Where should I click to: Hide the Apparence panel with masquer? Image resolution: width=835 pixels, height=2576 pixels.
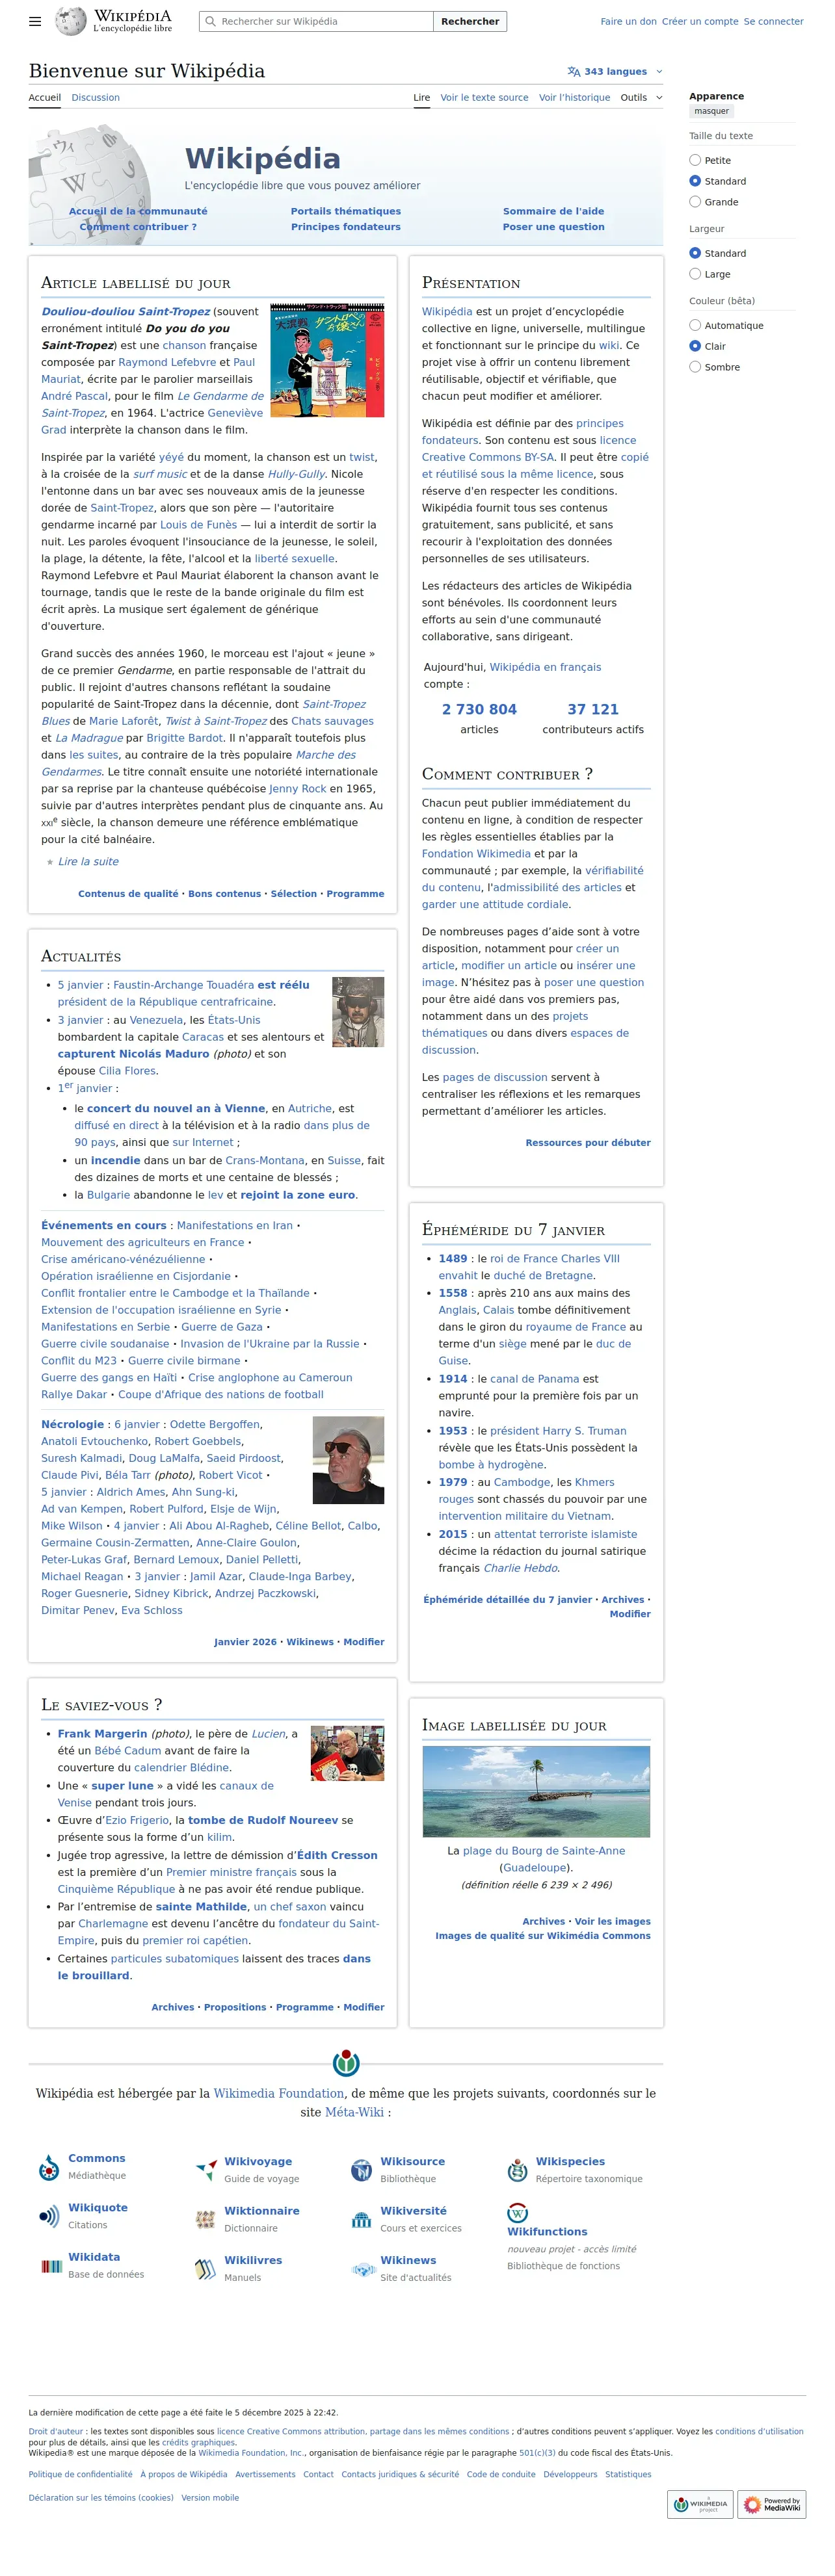click(x=712, y=111)
